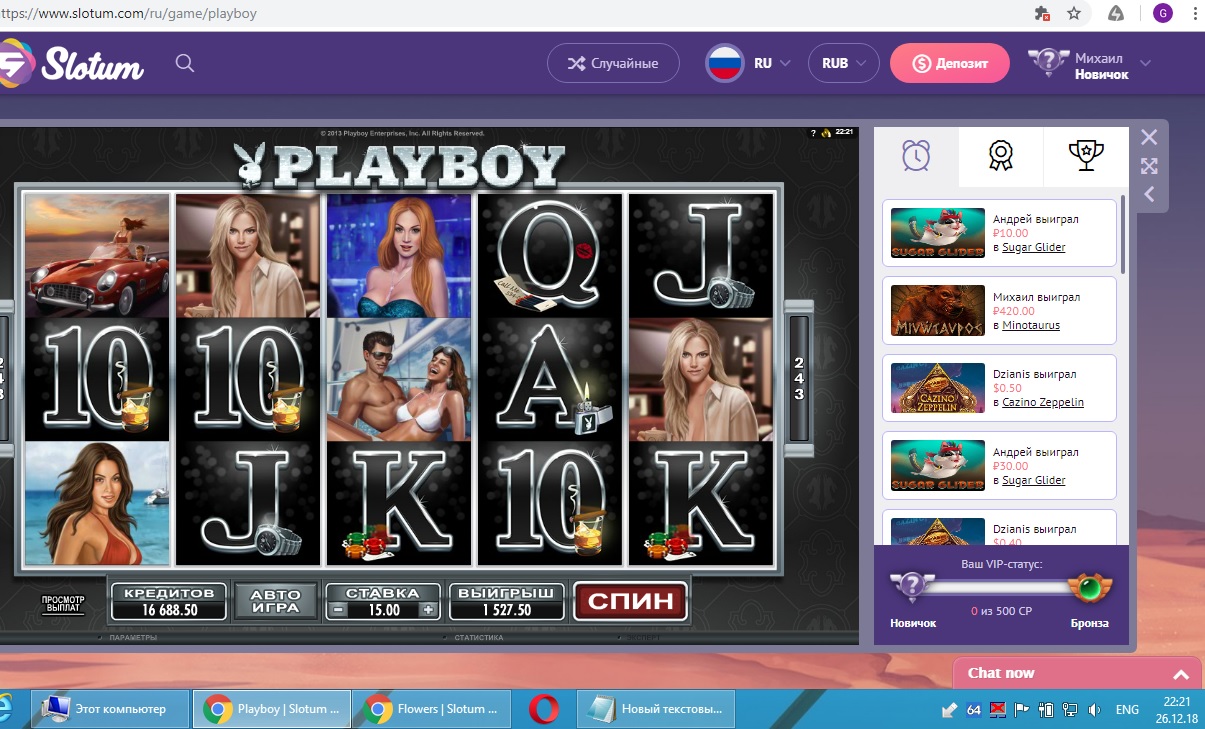The width and height of the screenshot is (1205, 729).
Task: Switch to the award ribbon tab
Action: point(1001,156)
